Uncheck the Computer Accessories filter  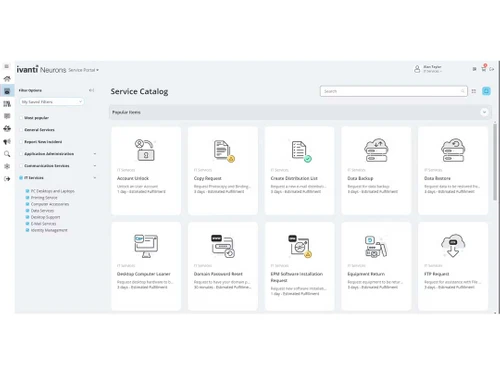tap(28, 204)
